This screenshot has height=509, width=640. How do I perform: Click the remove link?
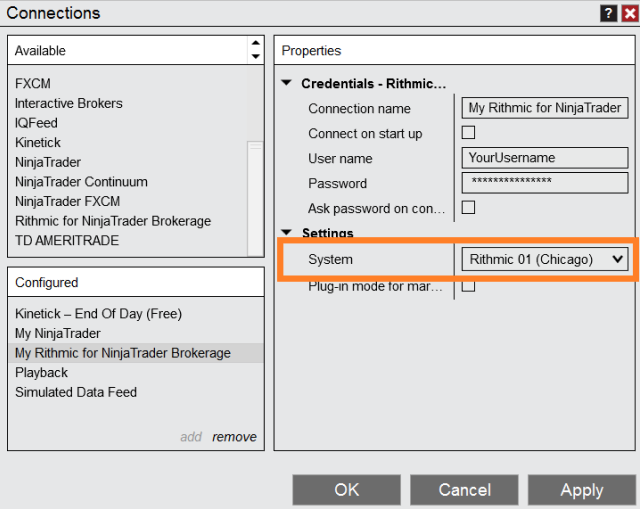pyautogui.click(x=234, y=437)
